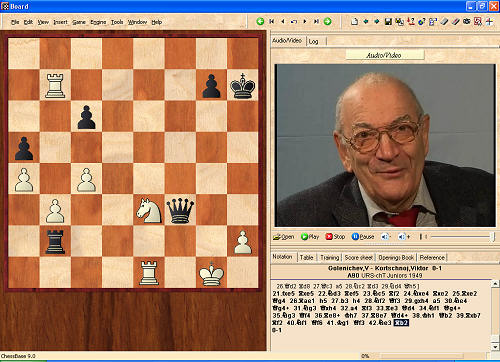Increase volume with the speaker plus icon
Image resolution: width=500 pixels, height=362 pixels.
[x=403, y=237]
